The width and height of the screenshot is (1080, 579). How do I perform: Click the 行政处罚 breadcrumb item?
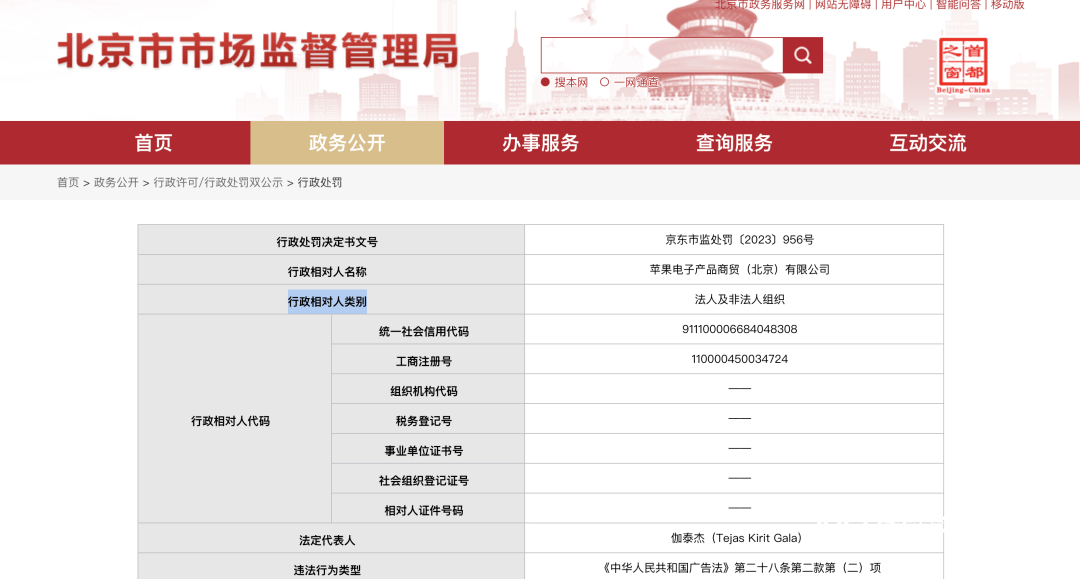[320, 182]
